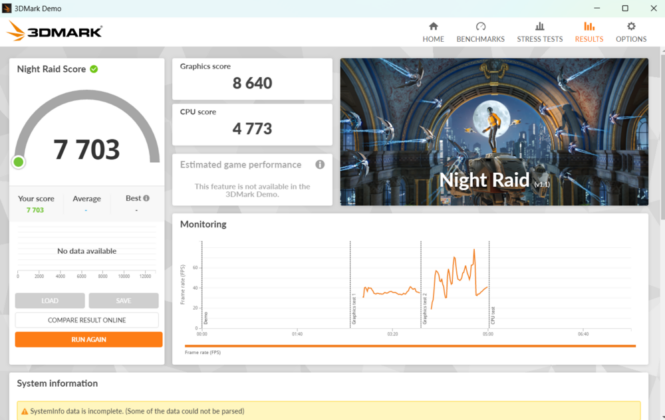Click the Demo marker on monitoring chart
The height and width of the screenshot is (420, 665).
click(x=206, y=318)
